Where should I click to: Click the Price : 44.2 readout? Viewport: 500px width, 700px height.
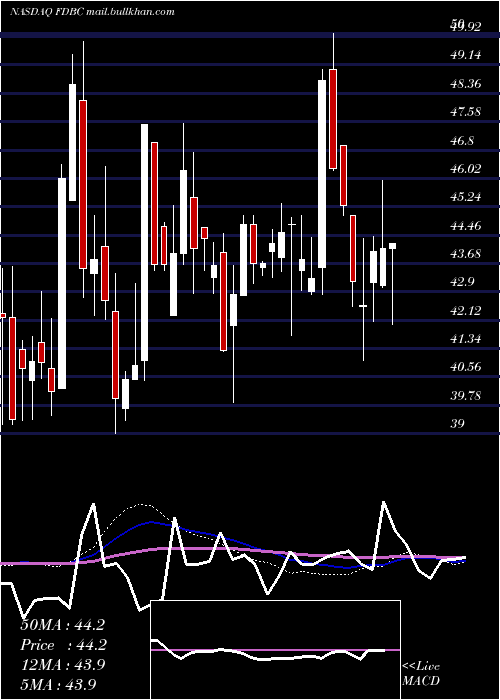(62, 645)
